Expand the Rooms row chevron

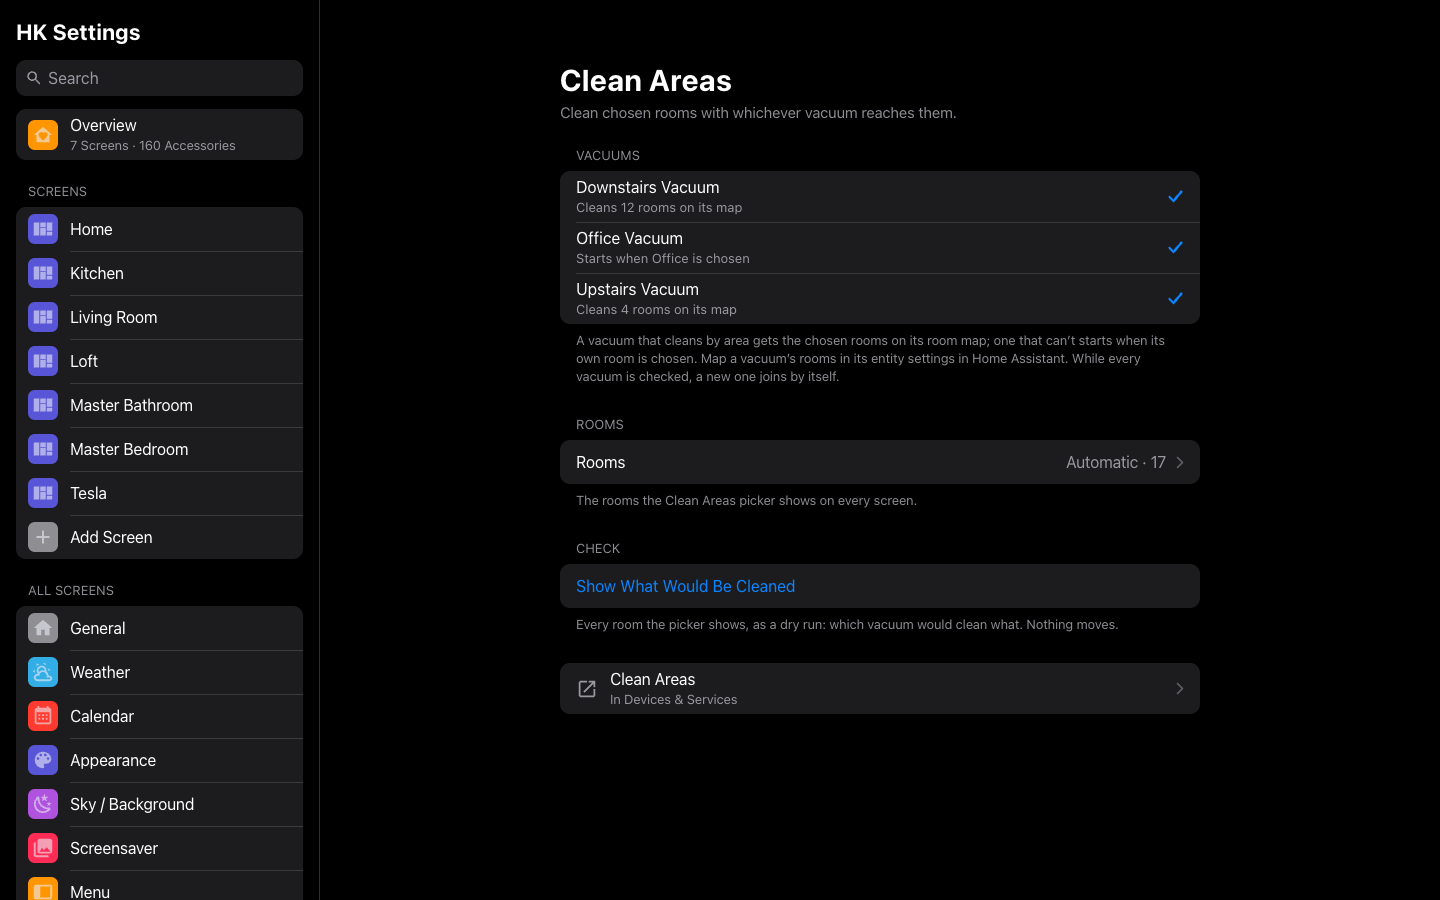(1180, 462)
